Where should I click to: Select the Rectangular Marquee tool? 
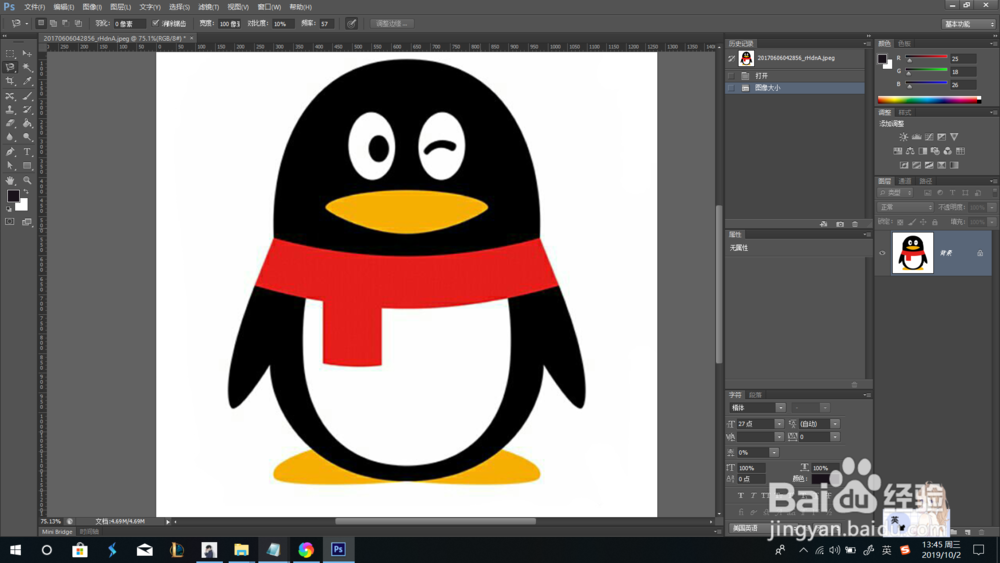point(10,54)
